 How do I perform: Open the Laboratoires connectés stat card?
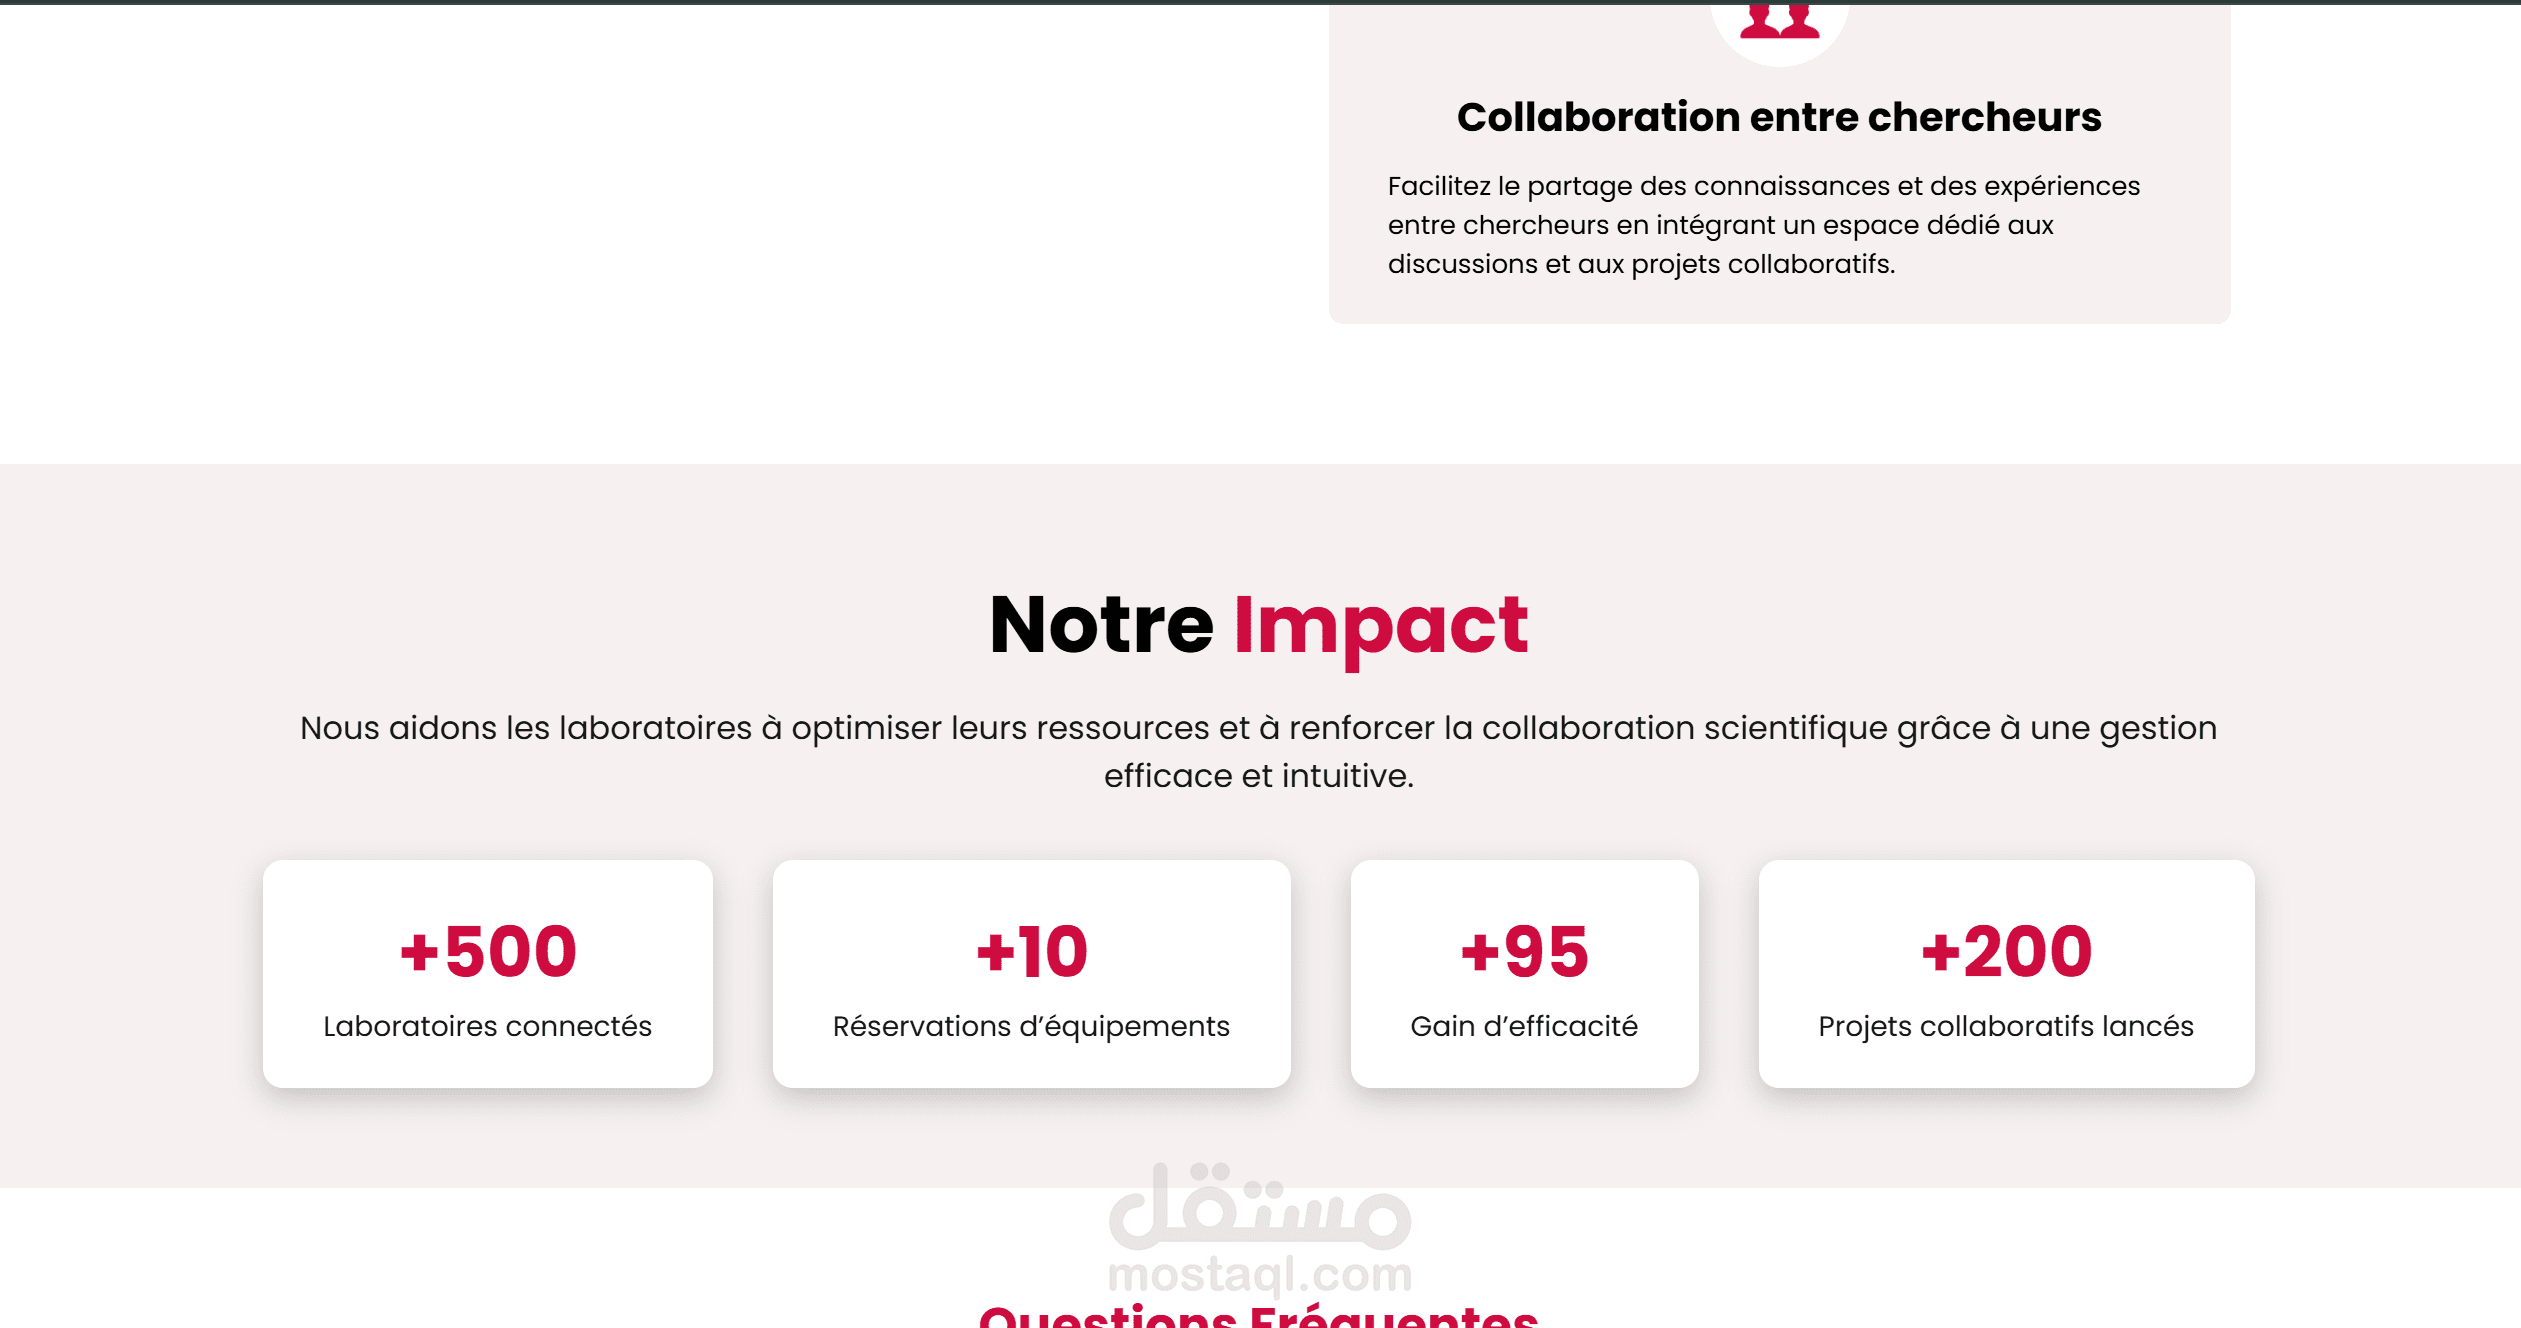(x=488, y=974)
